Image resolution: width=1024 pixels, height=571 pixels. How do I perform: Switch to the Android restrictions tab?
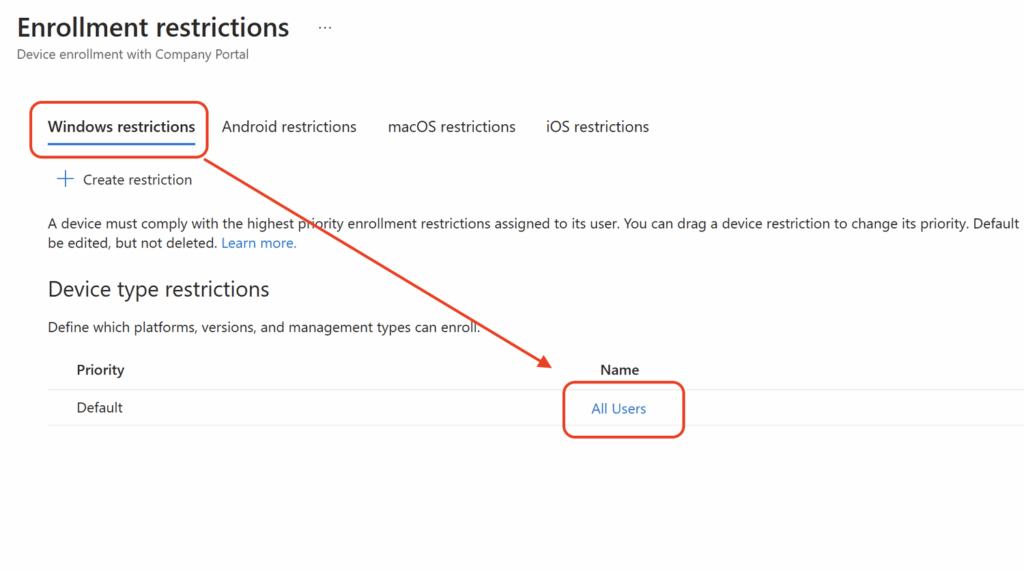[x=289, y=127]
